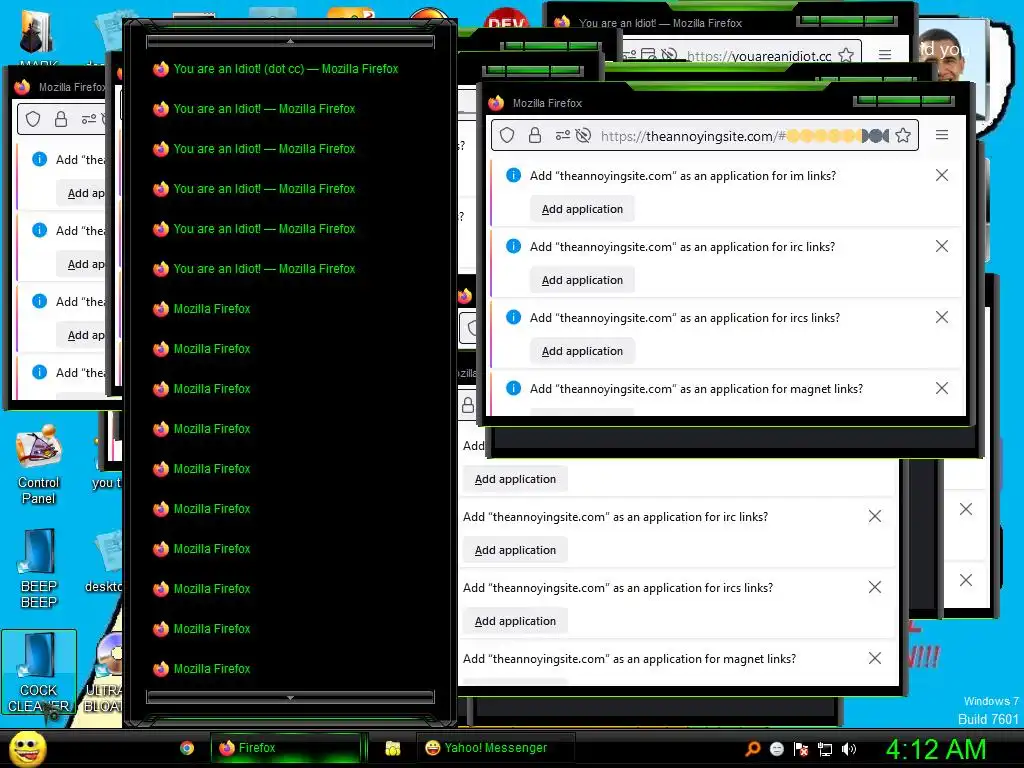The height and width of the screenshot is (768, 1024).
Task: Click info icon beside front-window ircs links prompt
Action: pos(514,317)
